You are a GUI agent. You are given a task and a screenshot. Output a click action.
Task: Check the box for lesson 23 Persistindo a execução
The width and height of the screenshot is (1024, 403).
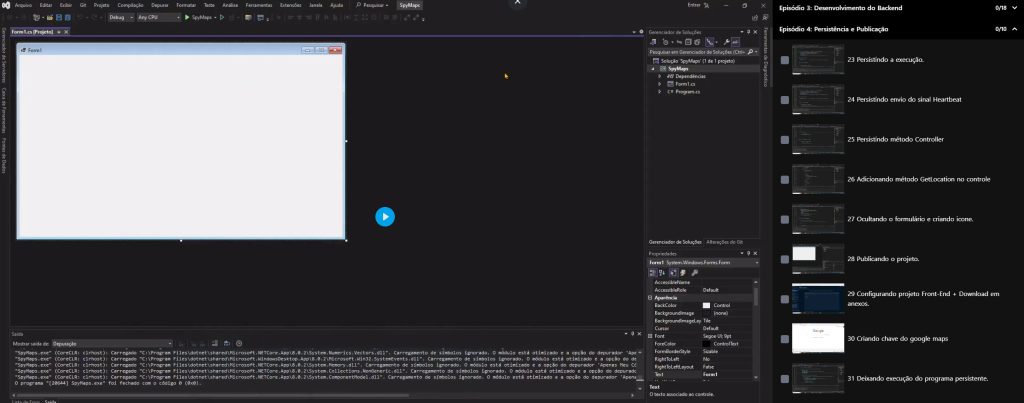click(x=784, y=60)
